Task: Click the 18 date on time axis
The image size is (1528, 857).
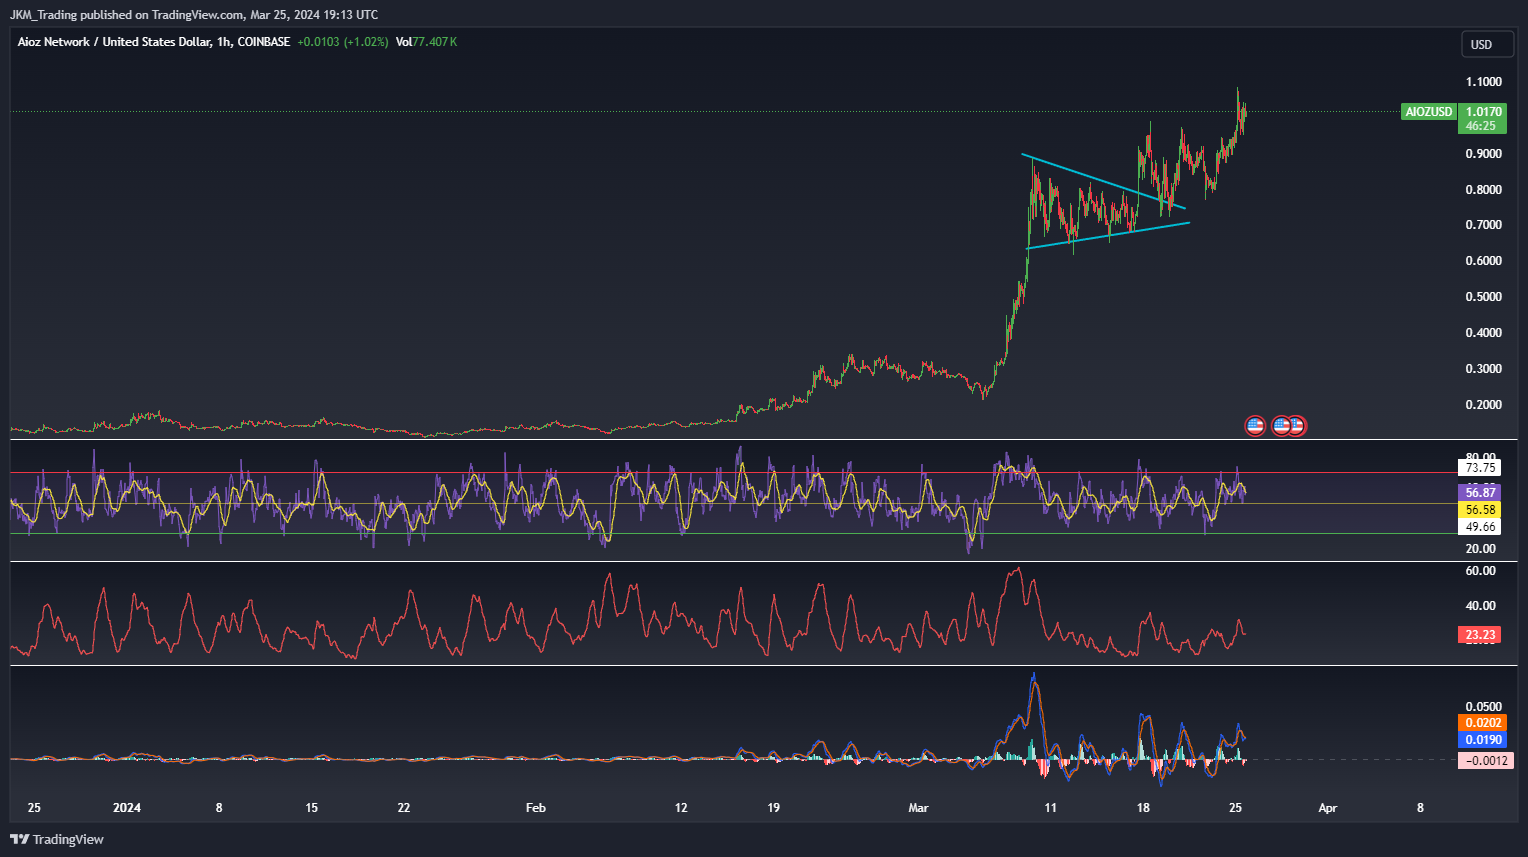Action: pos(1143,808)
